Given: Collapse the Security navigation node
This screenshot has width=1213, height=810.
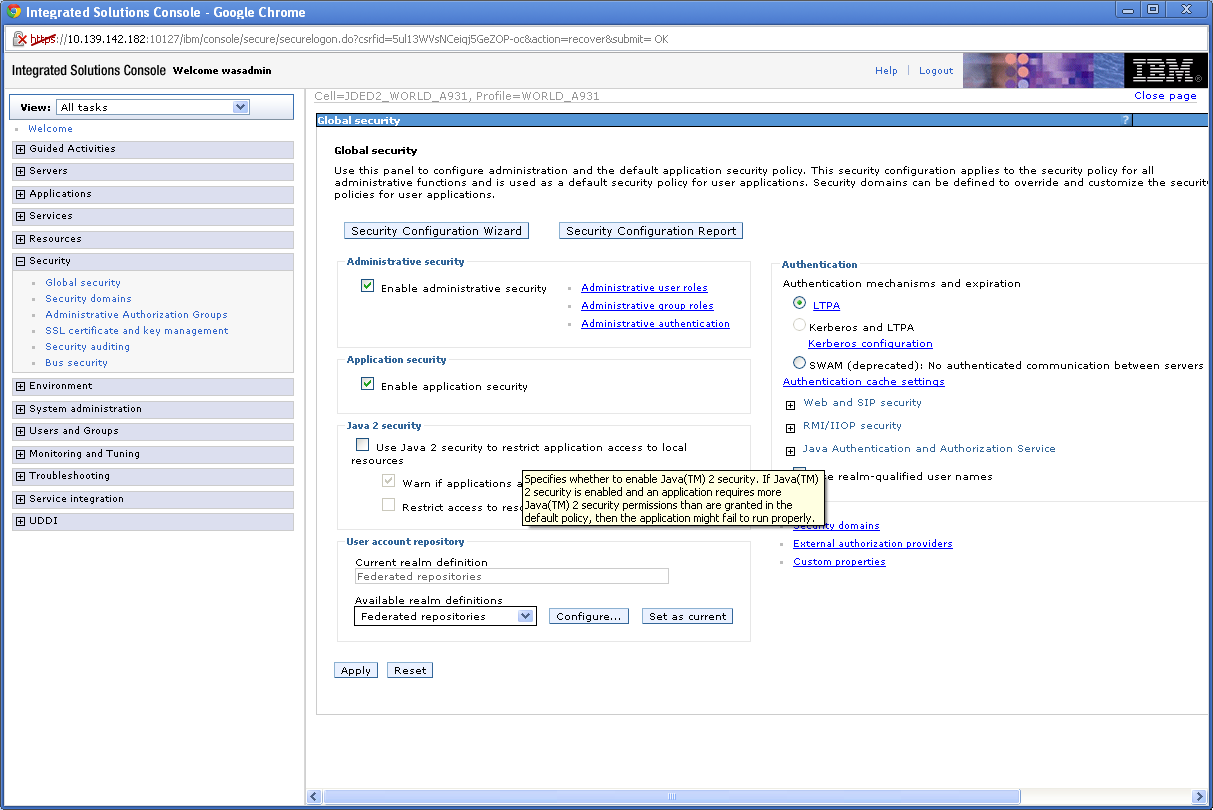Looking at the screenshot, I should tap(20, 261).
